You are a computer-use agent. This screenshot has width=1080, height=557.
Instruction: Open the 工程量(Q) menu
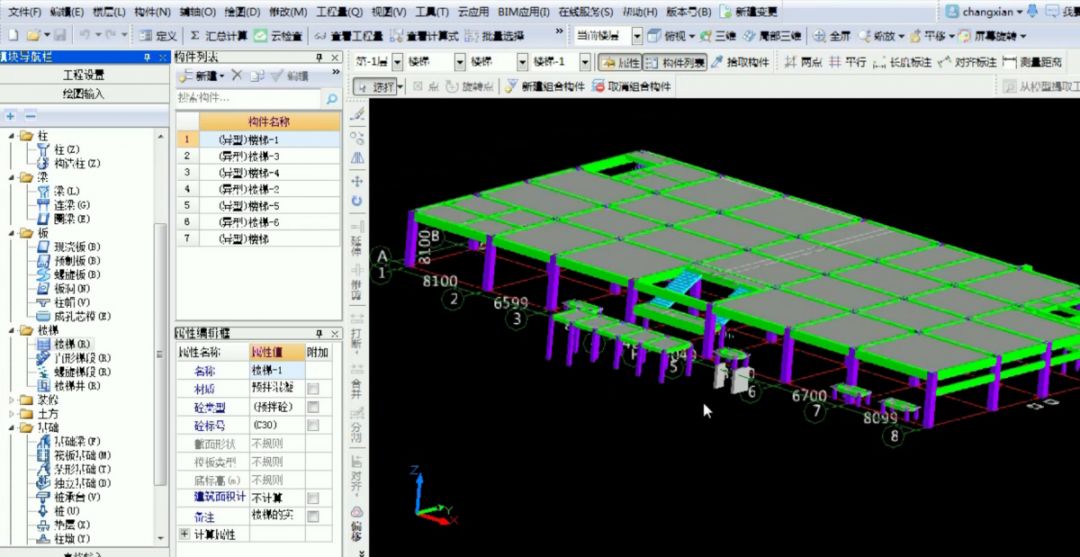[339, 12]
